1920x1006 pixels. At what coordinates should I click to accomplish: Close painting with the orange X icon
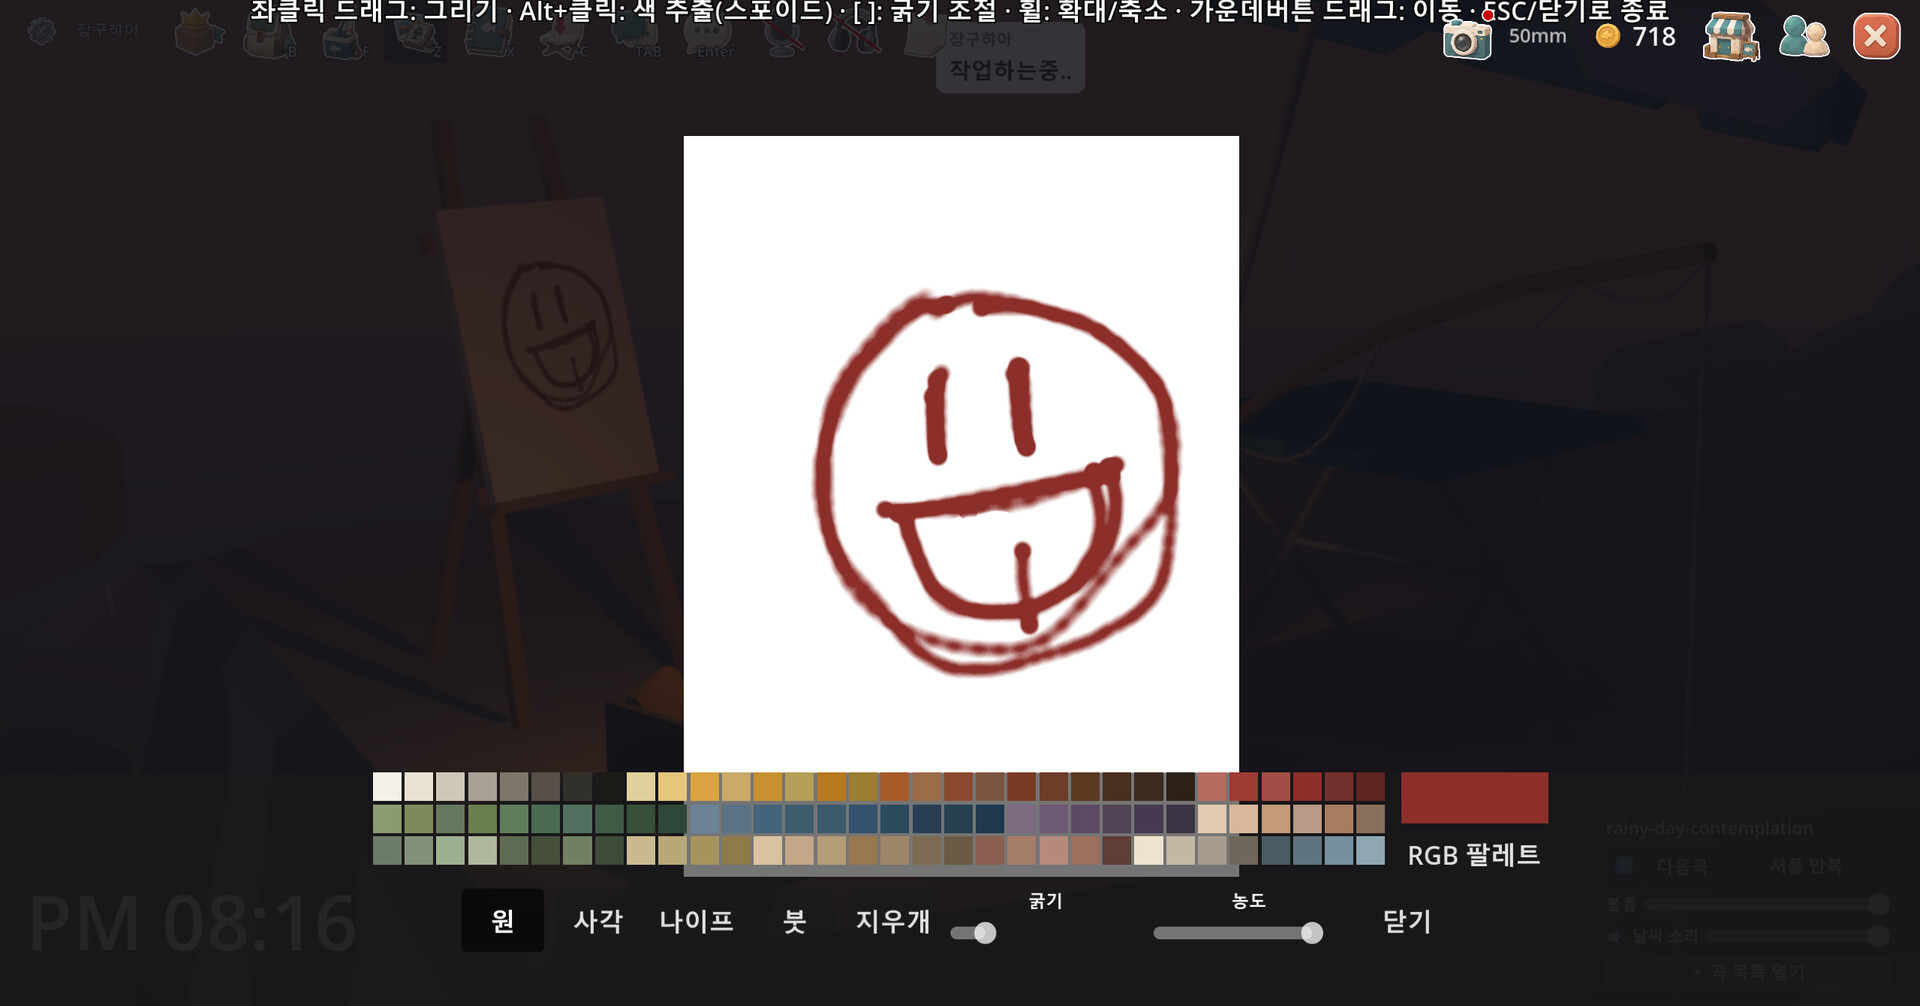[1876, 37]
